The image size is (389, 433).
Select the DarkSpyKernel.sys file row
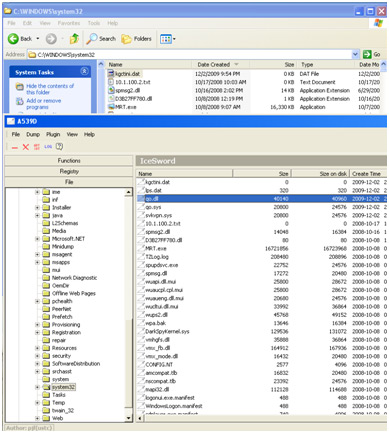pos(262,331)
